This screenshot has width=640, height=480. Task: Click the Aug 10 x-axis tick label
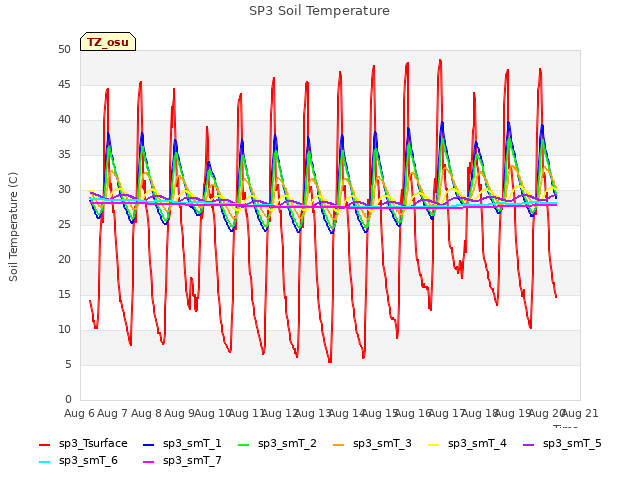[x=213, y=413]
